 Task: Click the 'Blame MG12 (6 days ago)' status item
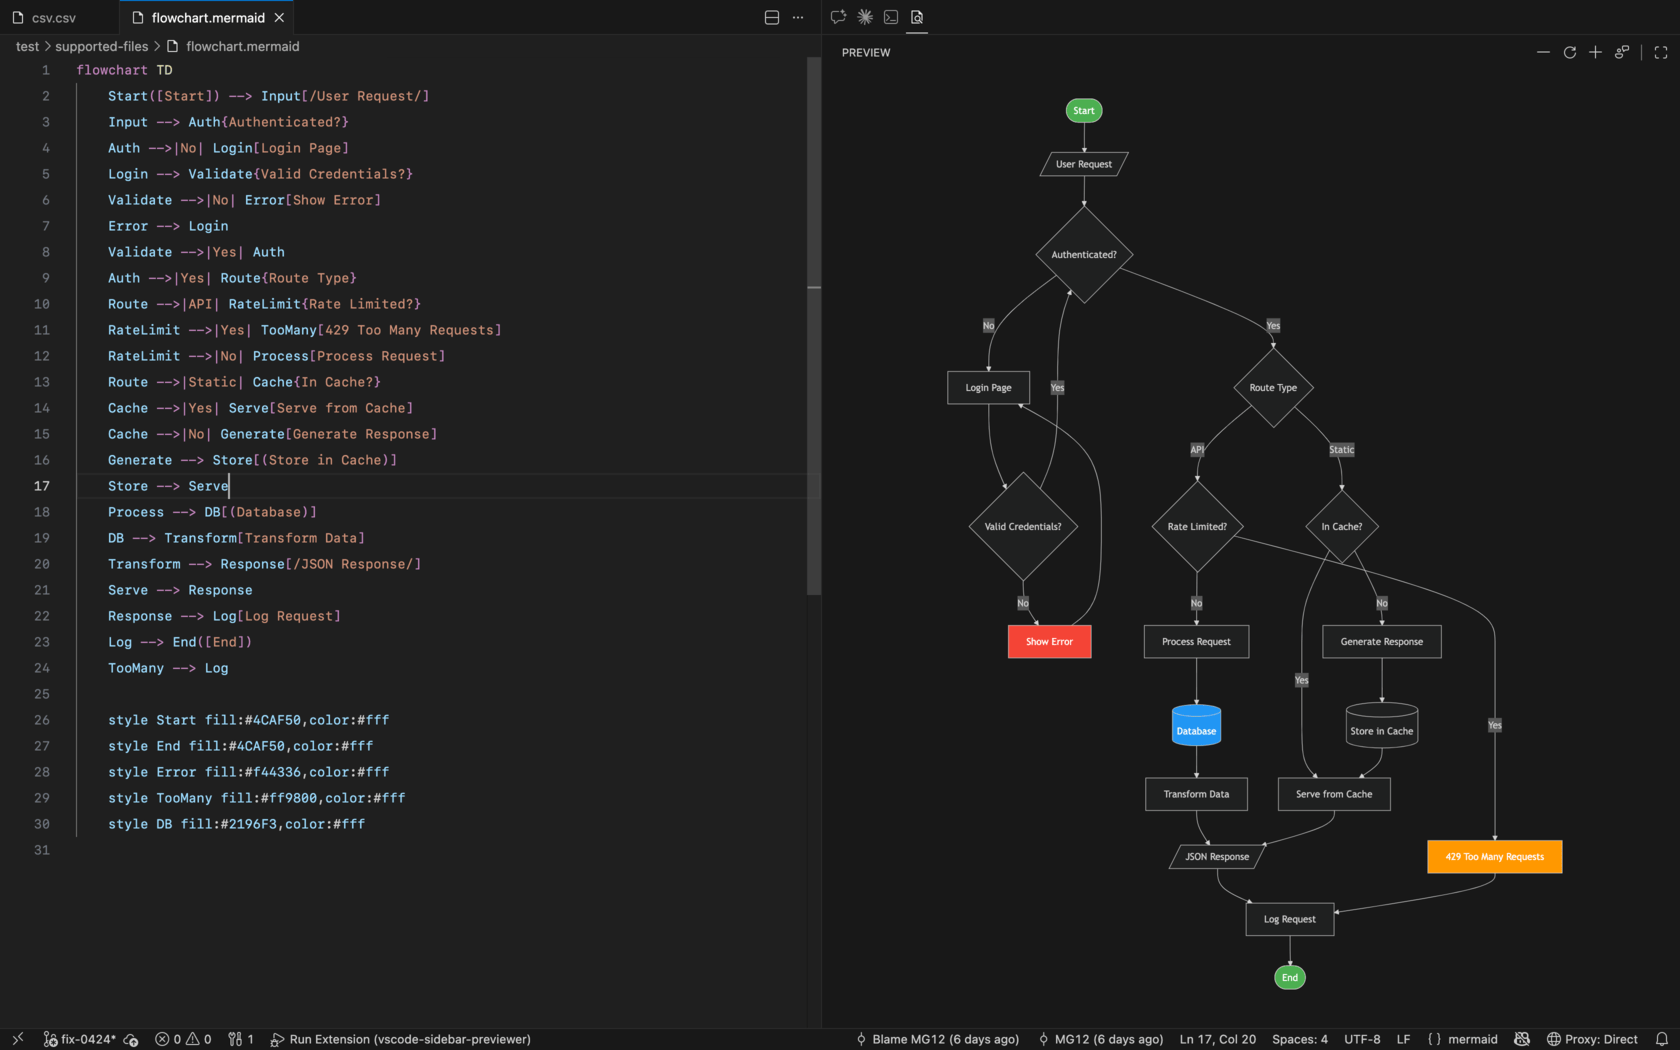[x=937, y=1039]
